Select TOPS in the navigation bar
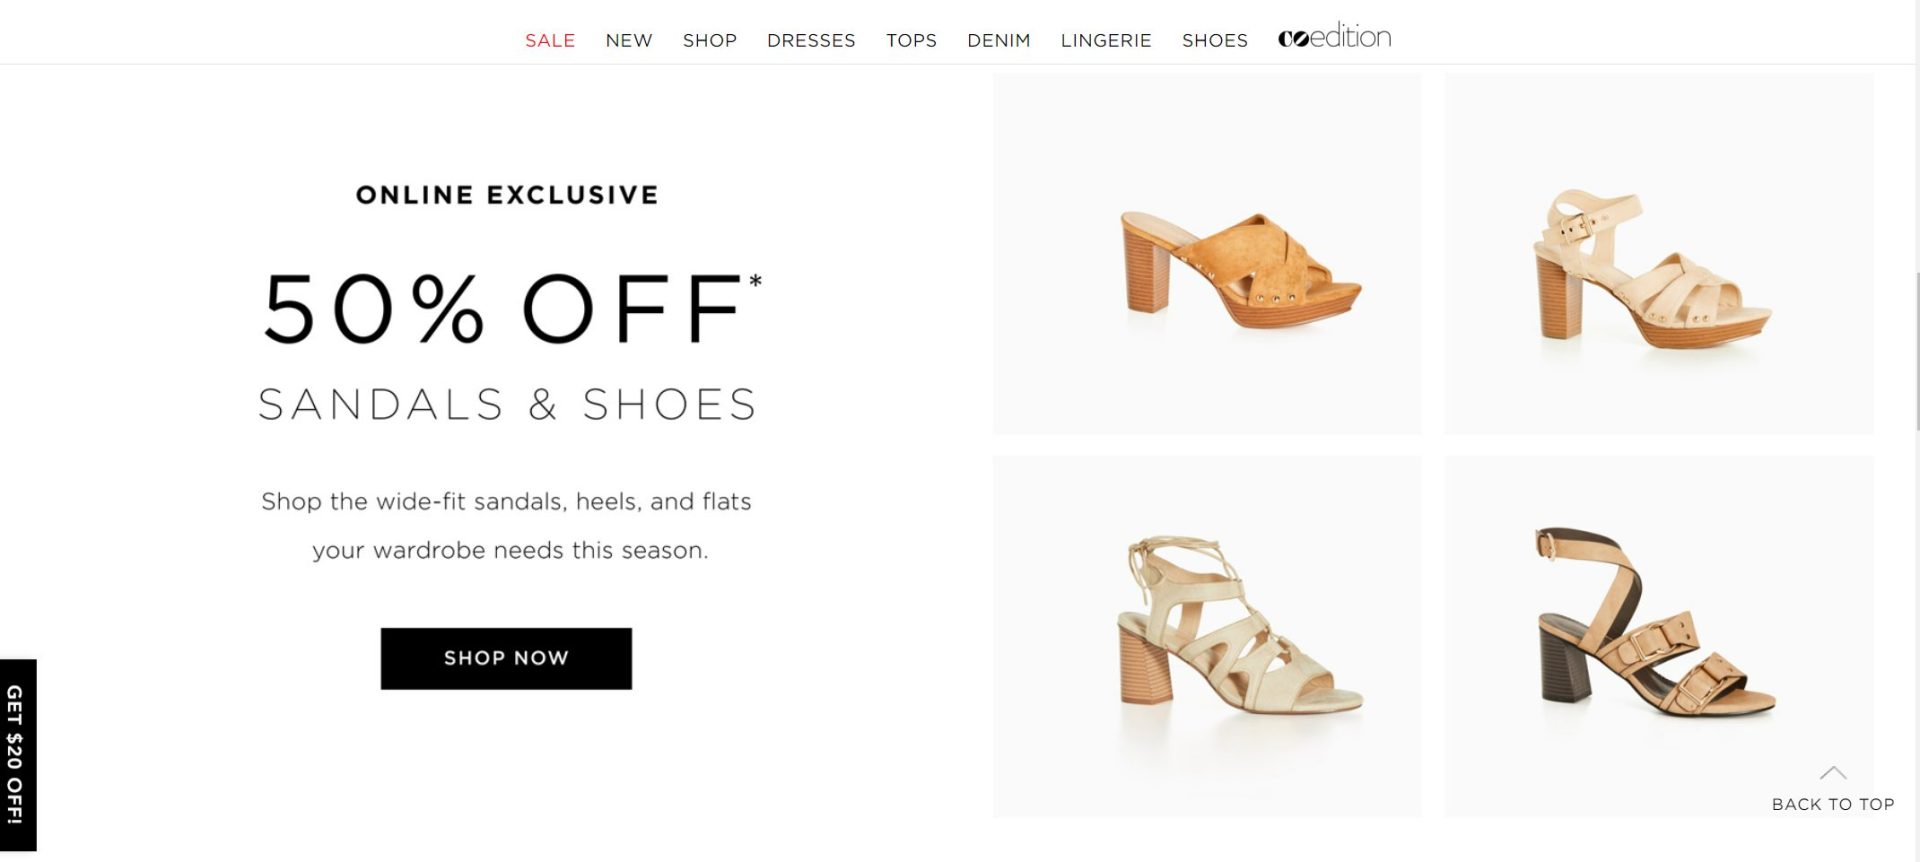 pyautogui.click(x=911, y=40)
